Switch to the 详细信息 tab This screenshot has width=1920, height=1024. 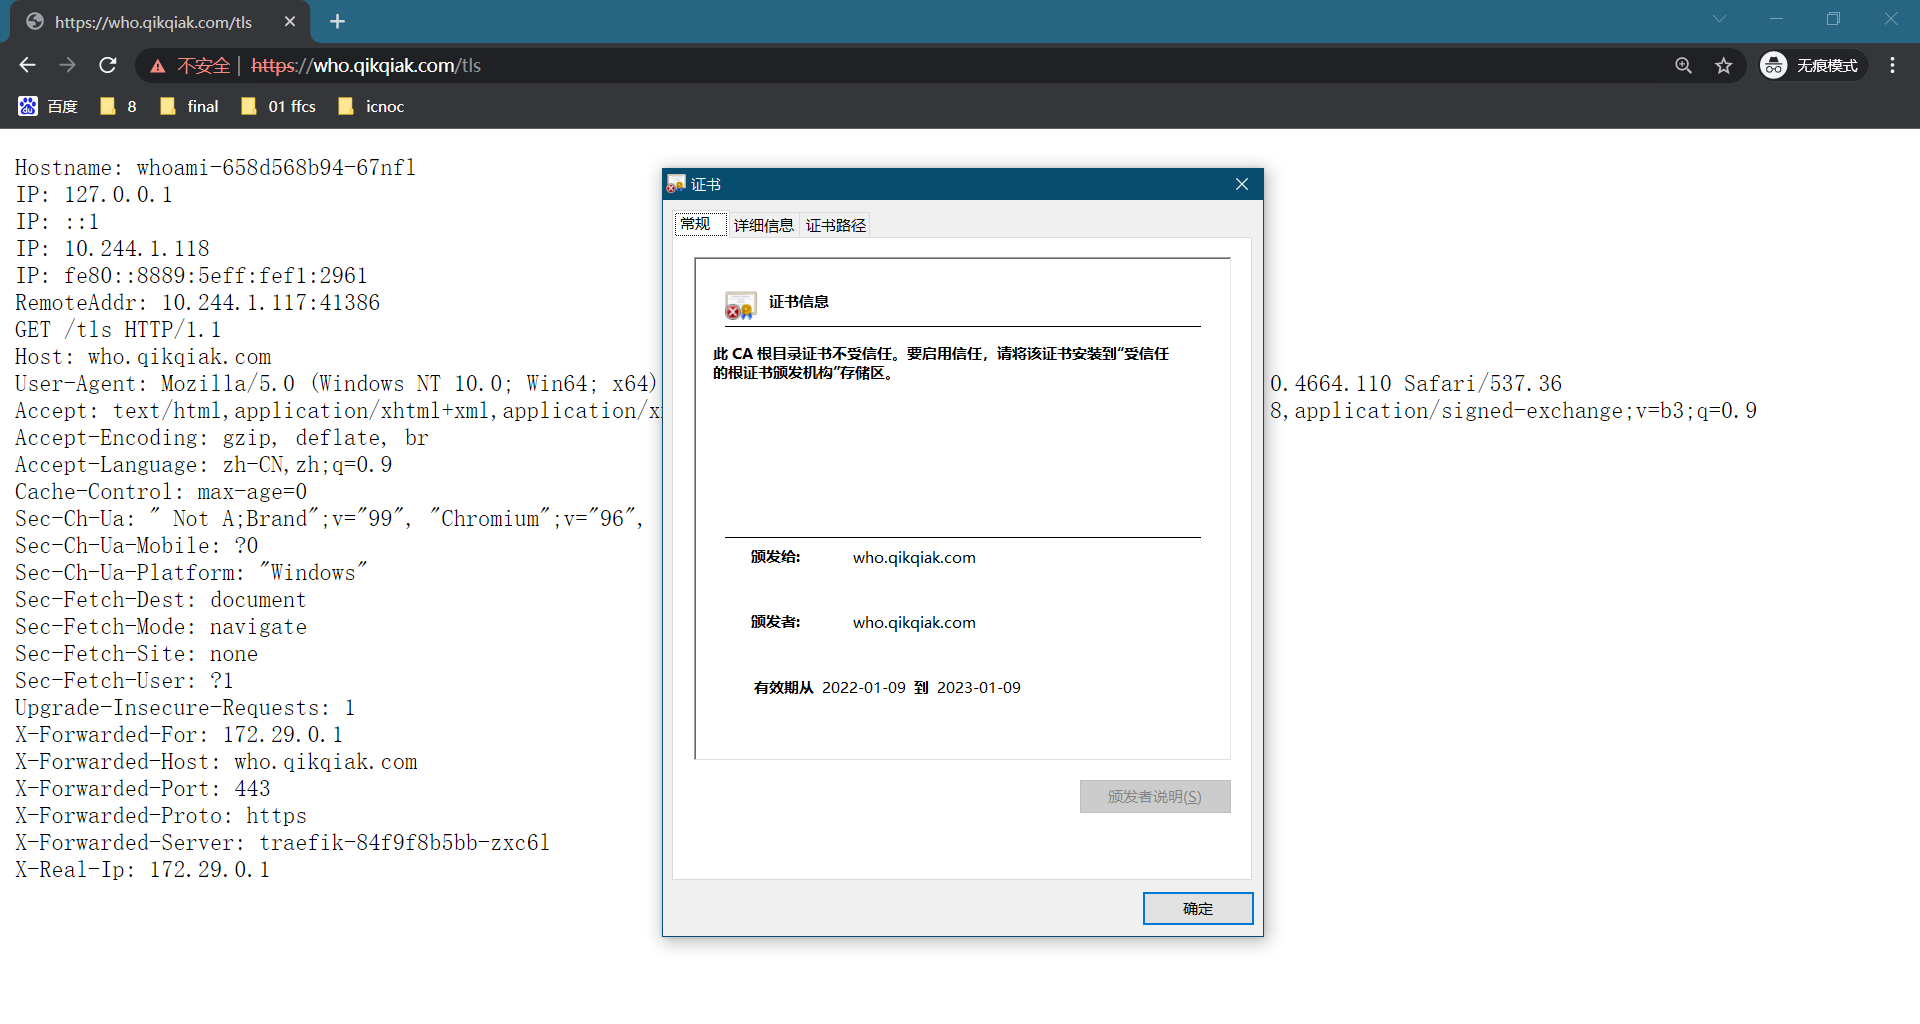(763, 225)
